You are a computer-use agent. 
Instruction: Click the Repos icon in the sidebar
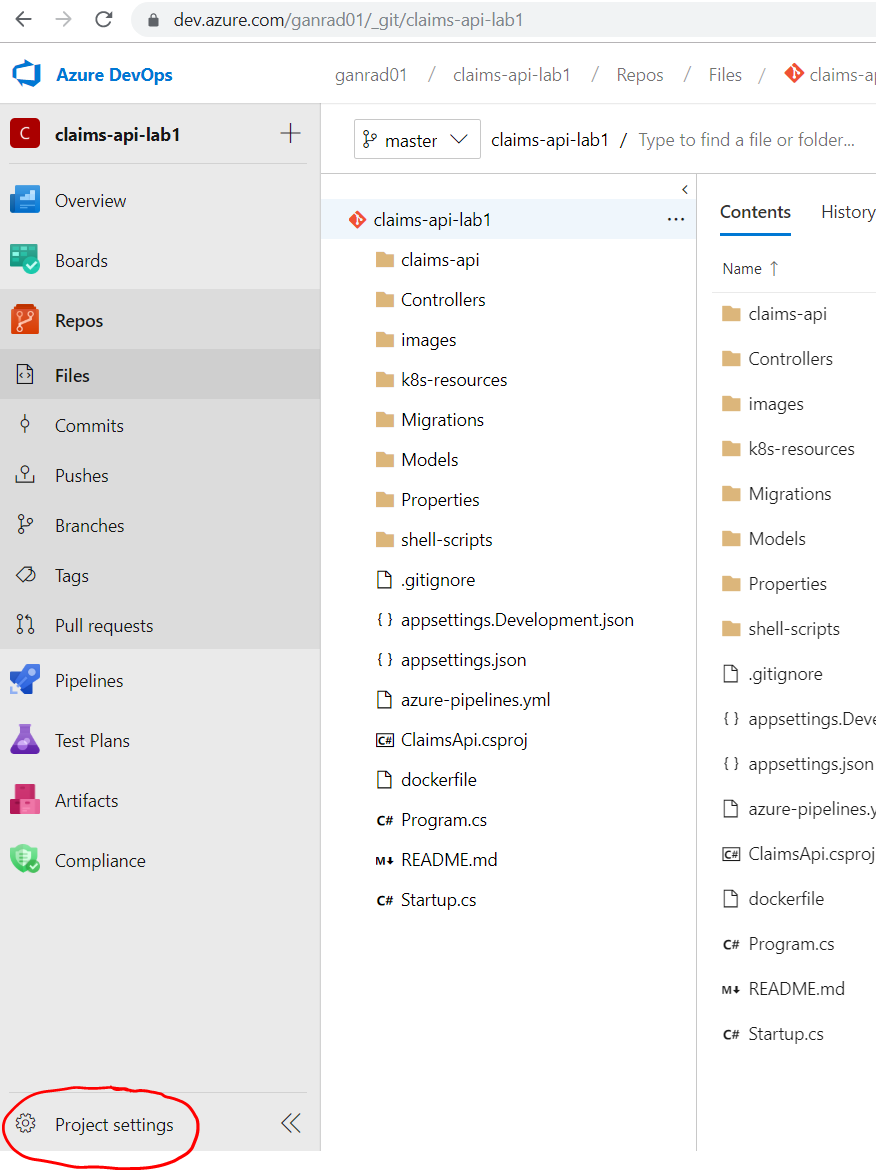pos(25,320)
